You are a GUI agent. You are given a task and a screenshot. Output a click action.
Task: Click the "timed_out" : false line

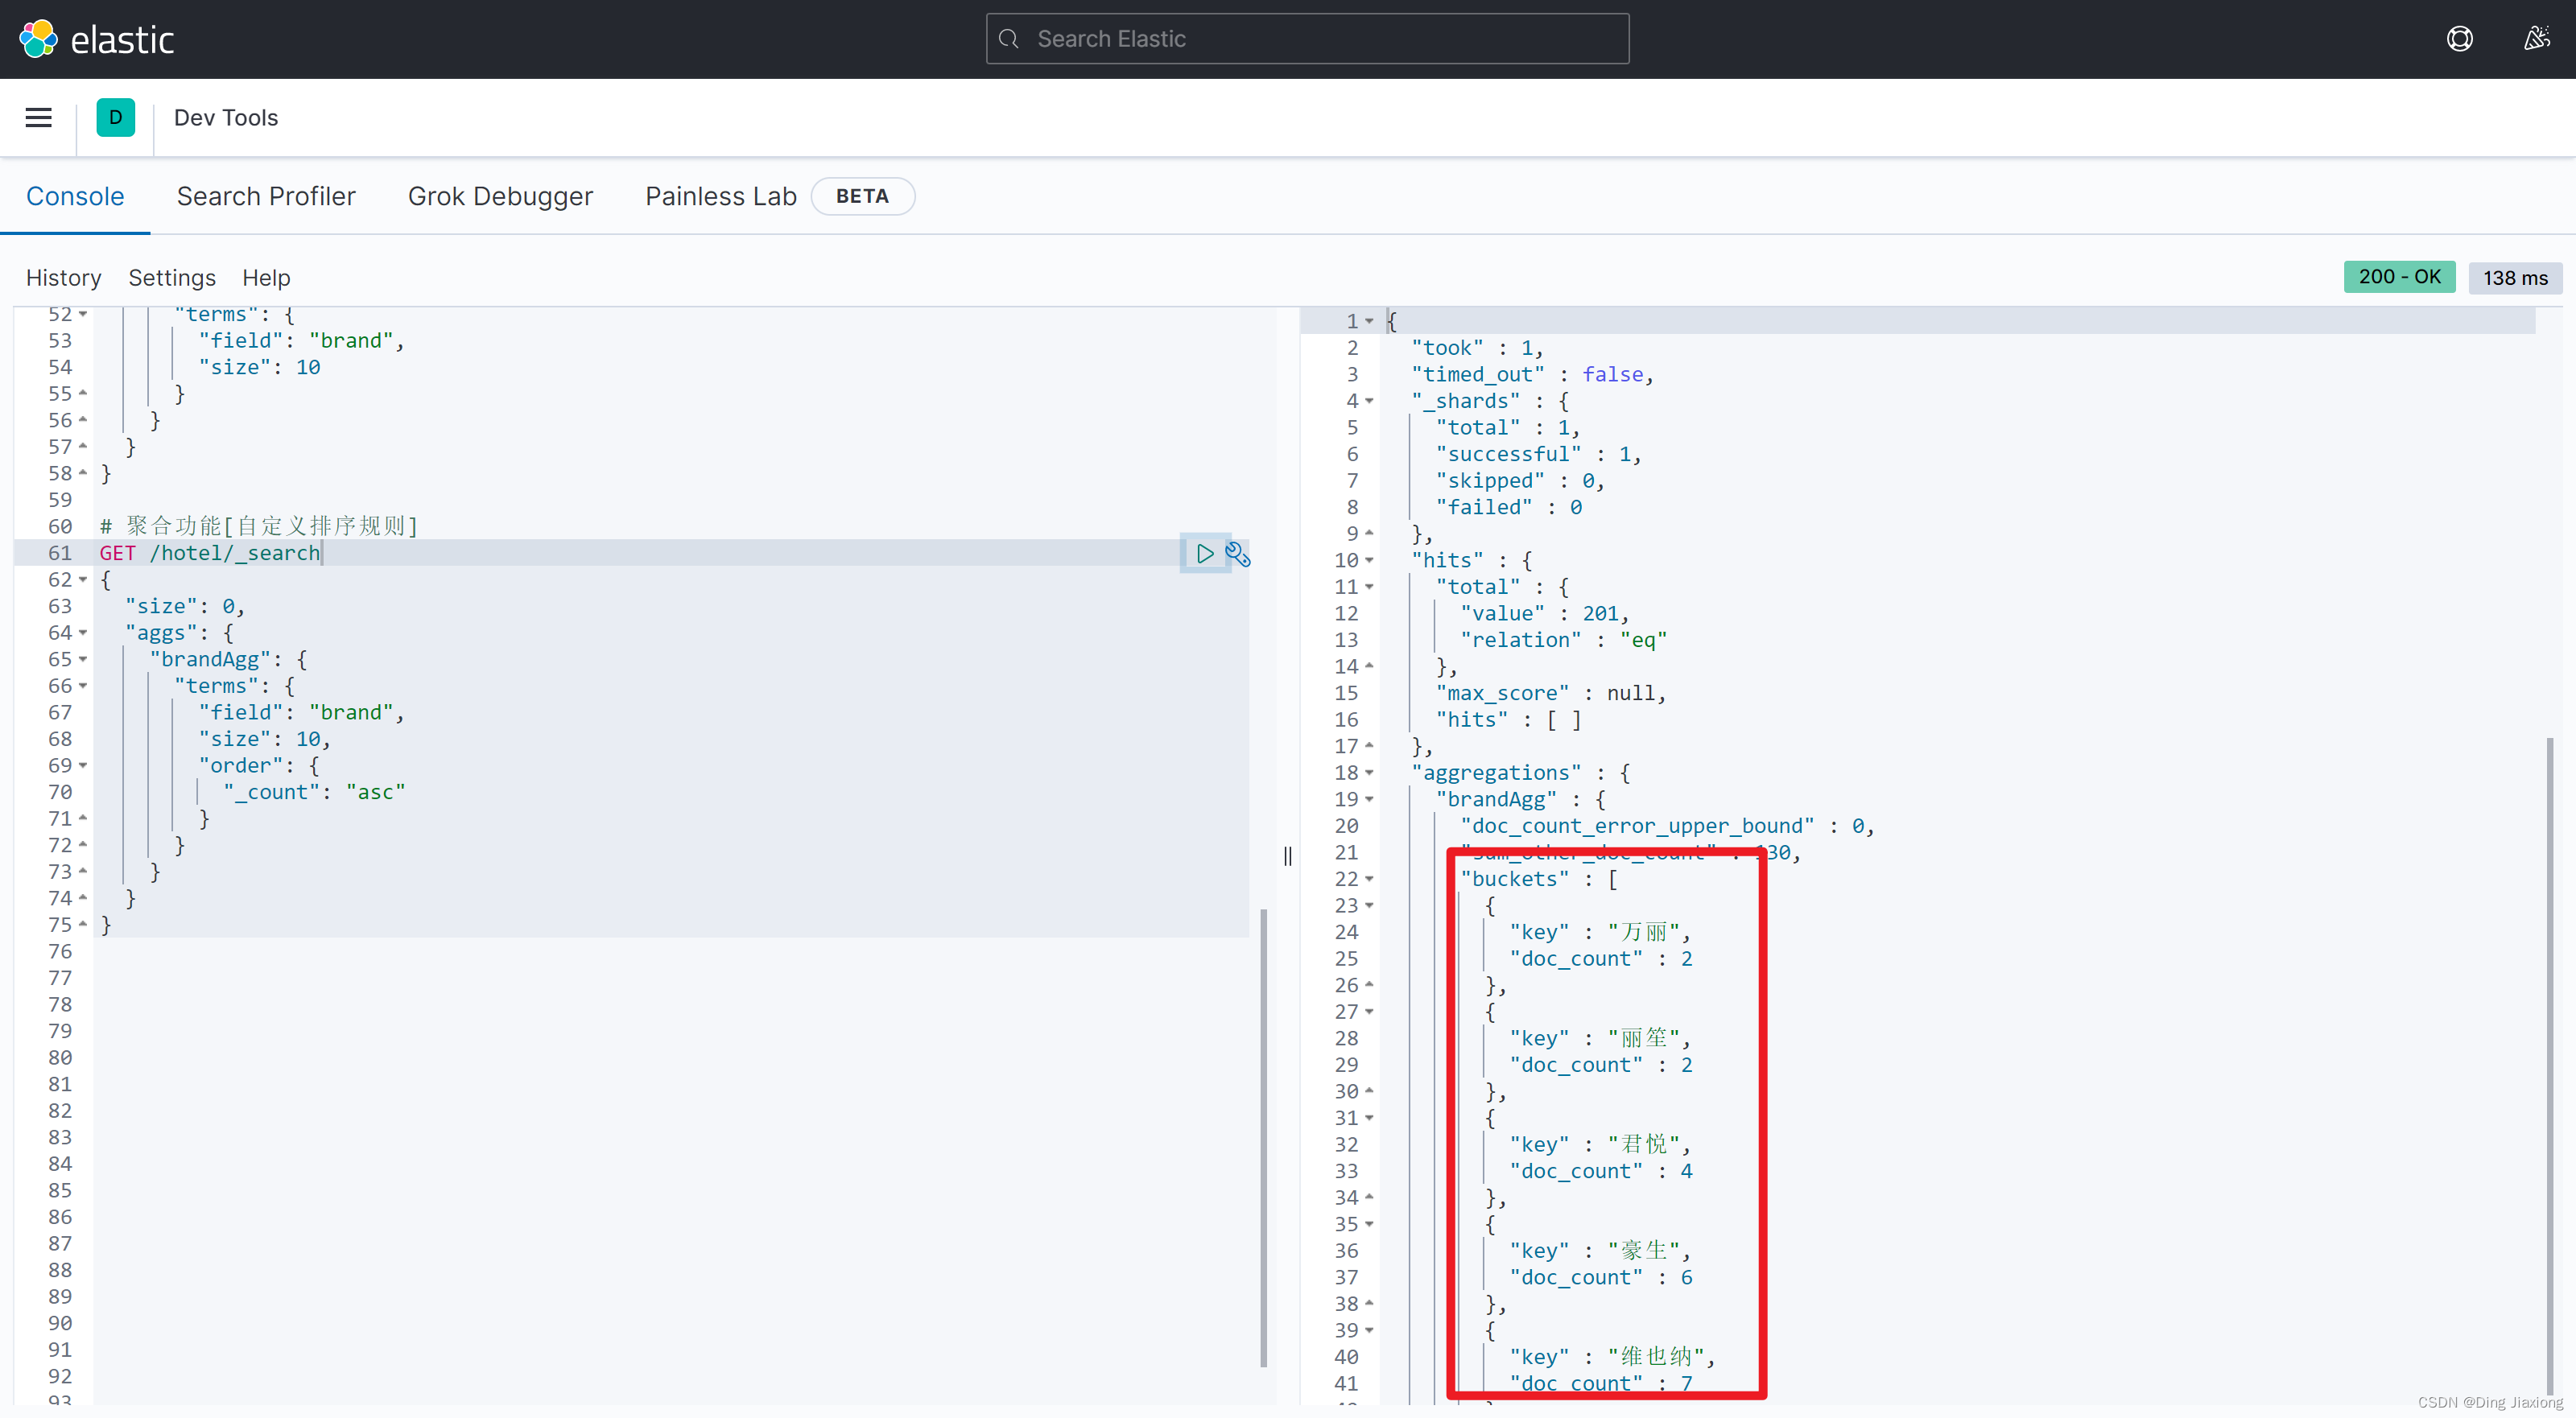point(1532,375)
